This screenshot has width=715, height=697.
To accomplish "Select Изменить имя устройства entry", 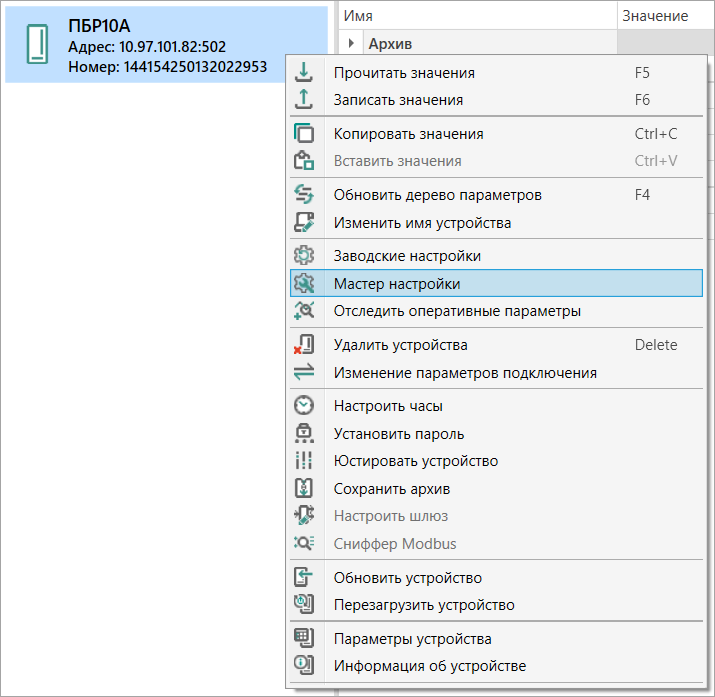I will click(496, 223).
